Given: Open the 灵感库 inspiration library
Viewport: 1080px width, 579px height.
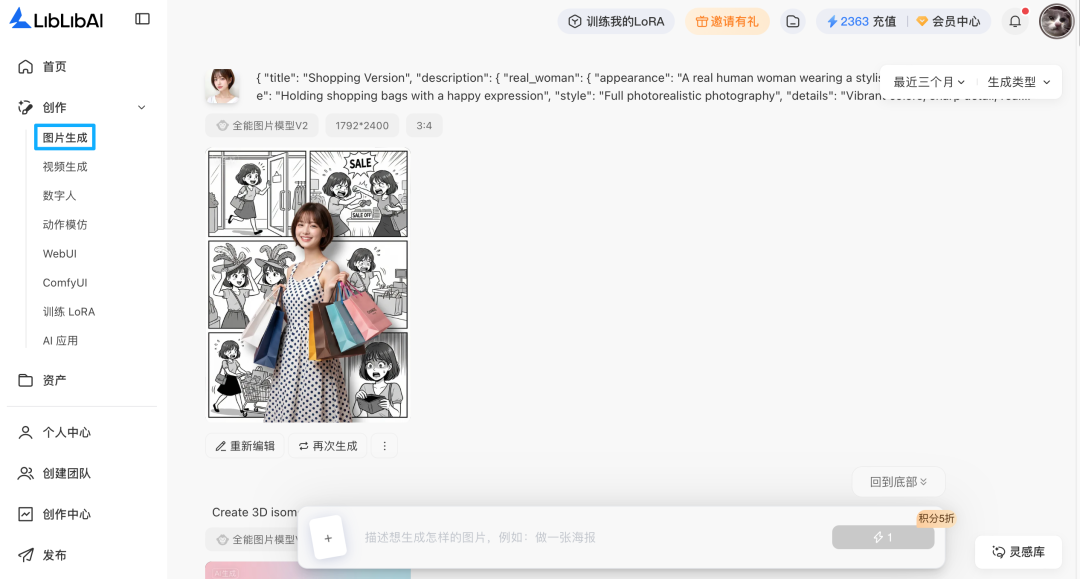Looking at the screenshot, I should (1018, 551).
